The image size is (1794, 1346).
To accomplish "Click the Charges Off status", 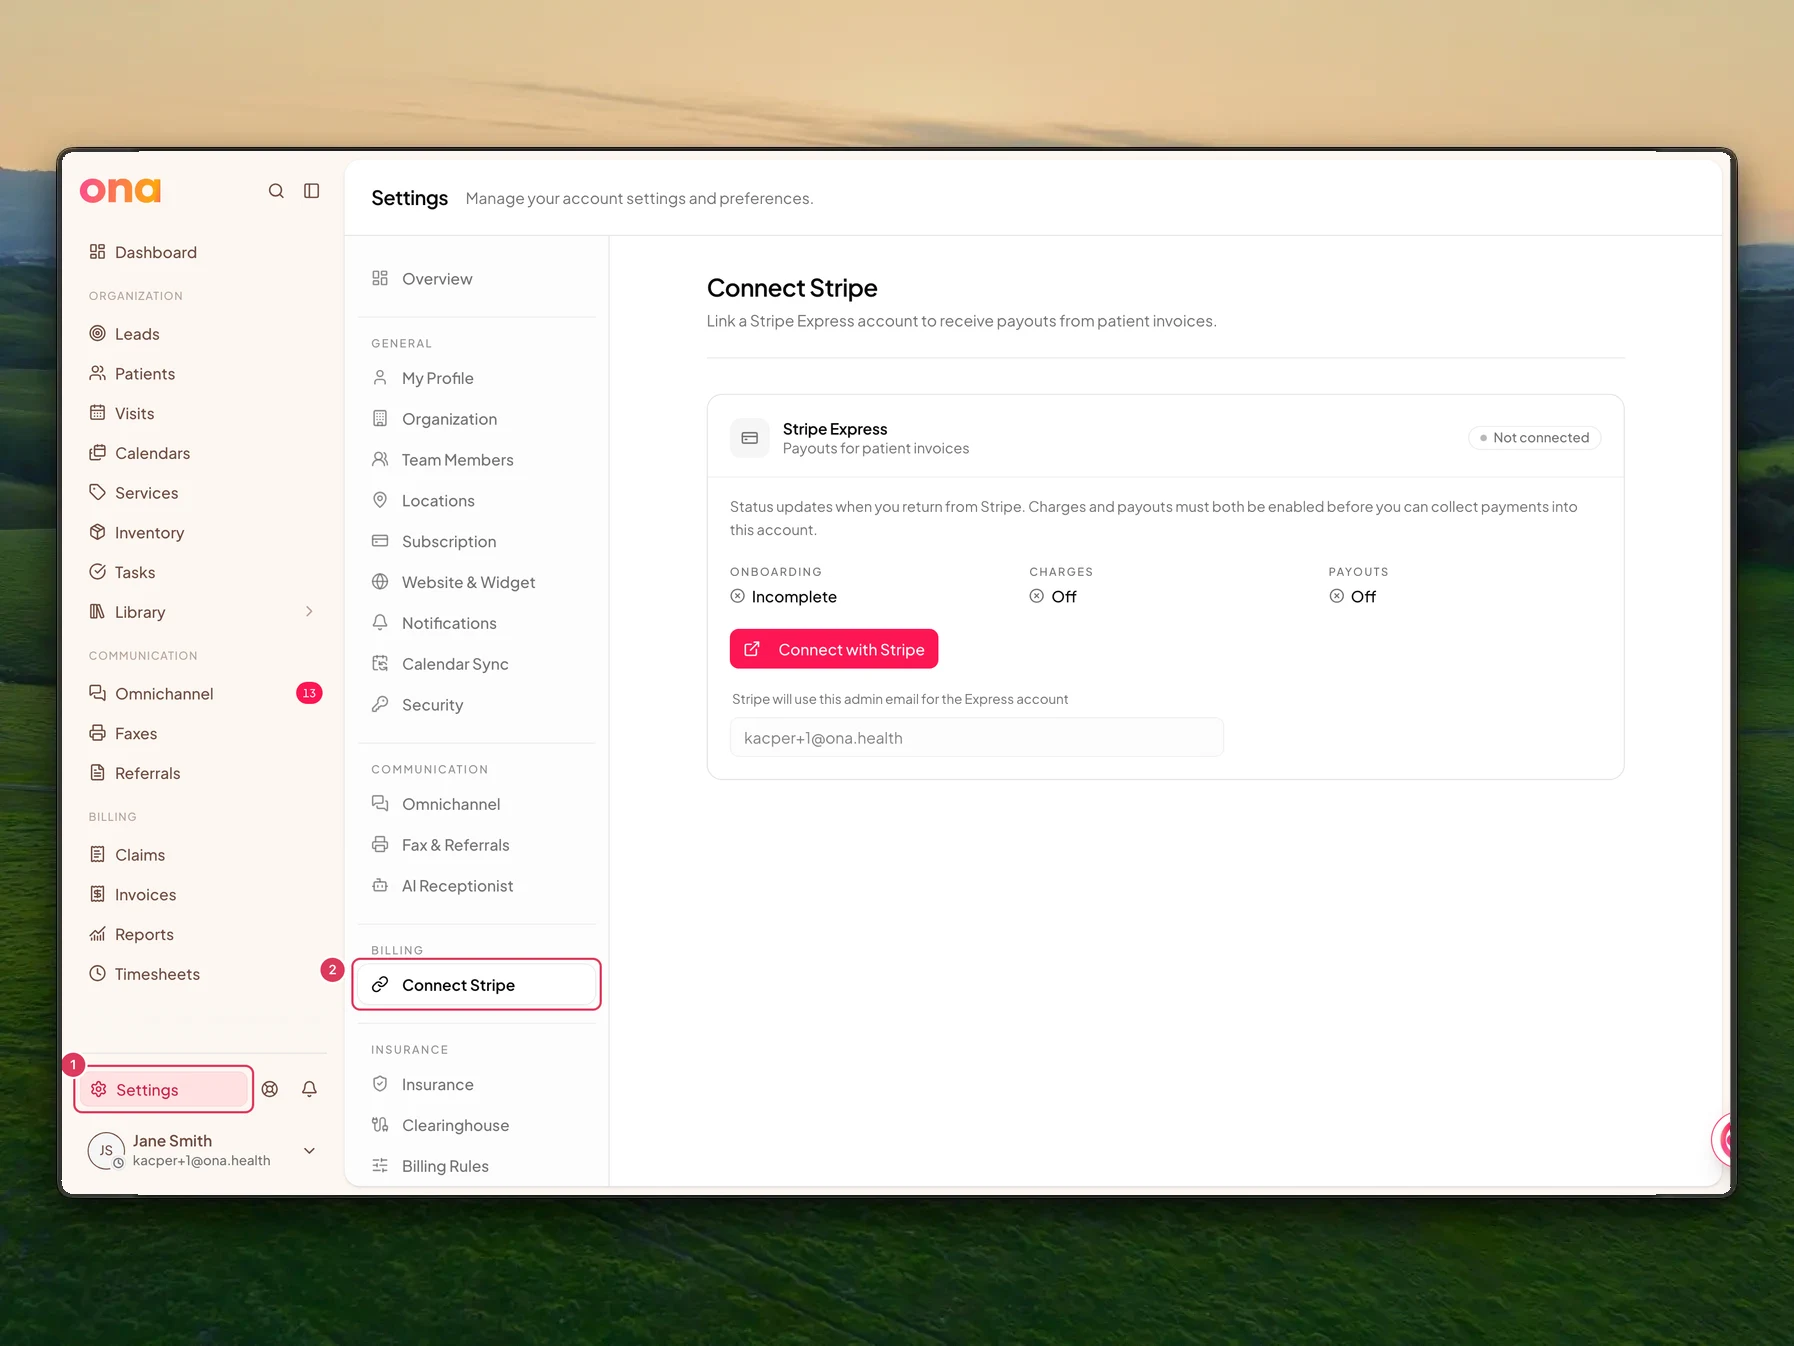I will click(x=1053, y=597).
